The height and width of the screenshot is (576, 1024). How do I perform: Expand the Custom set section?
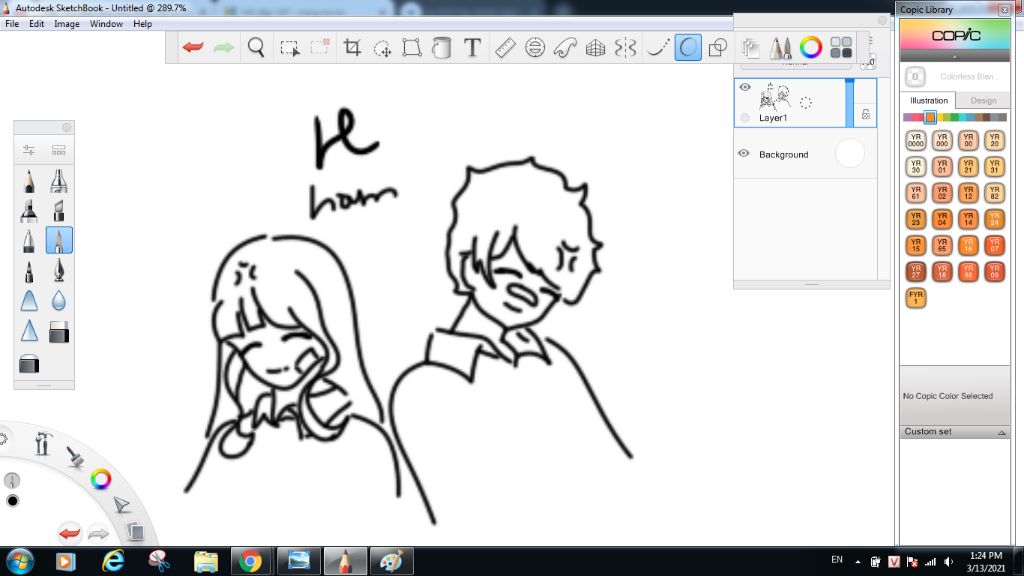pyautogui.click(x=955, y=432)
